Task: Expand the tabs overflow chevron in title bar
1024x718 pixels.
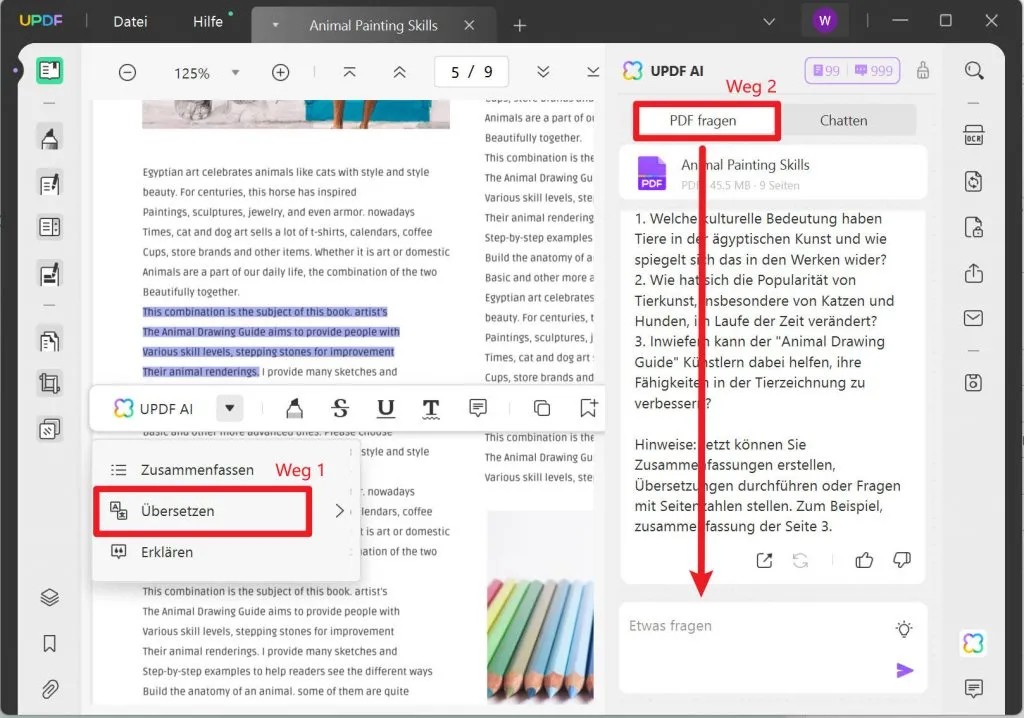Action: tap(769, 22)
